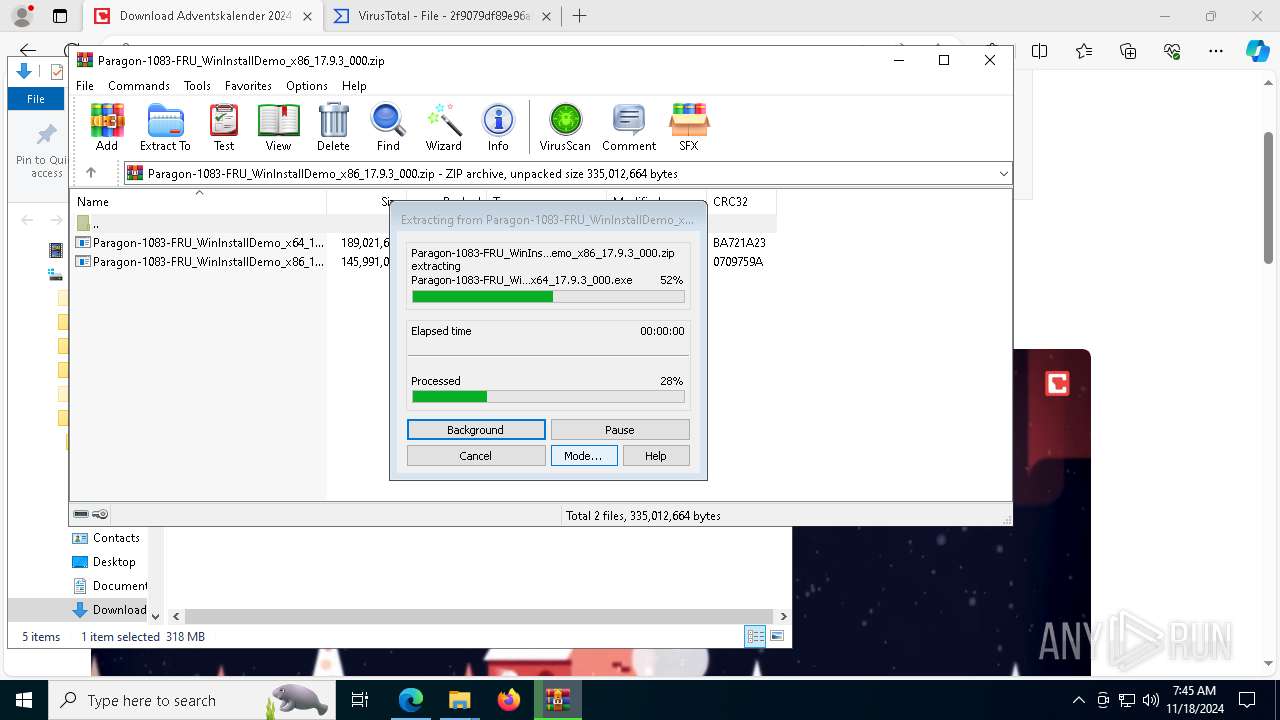
Task: Sort by the CRC32 column header
Action: (740, 201)
